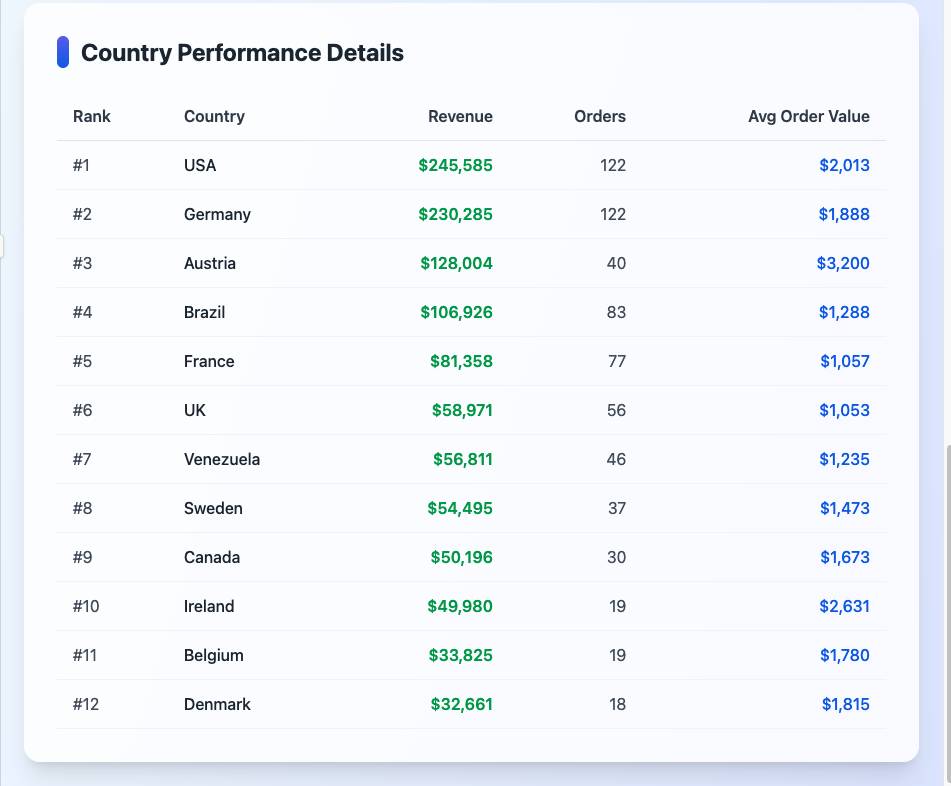
Task: Select France's revenue figure $81,358
Action: coord(461,361)
